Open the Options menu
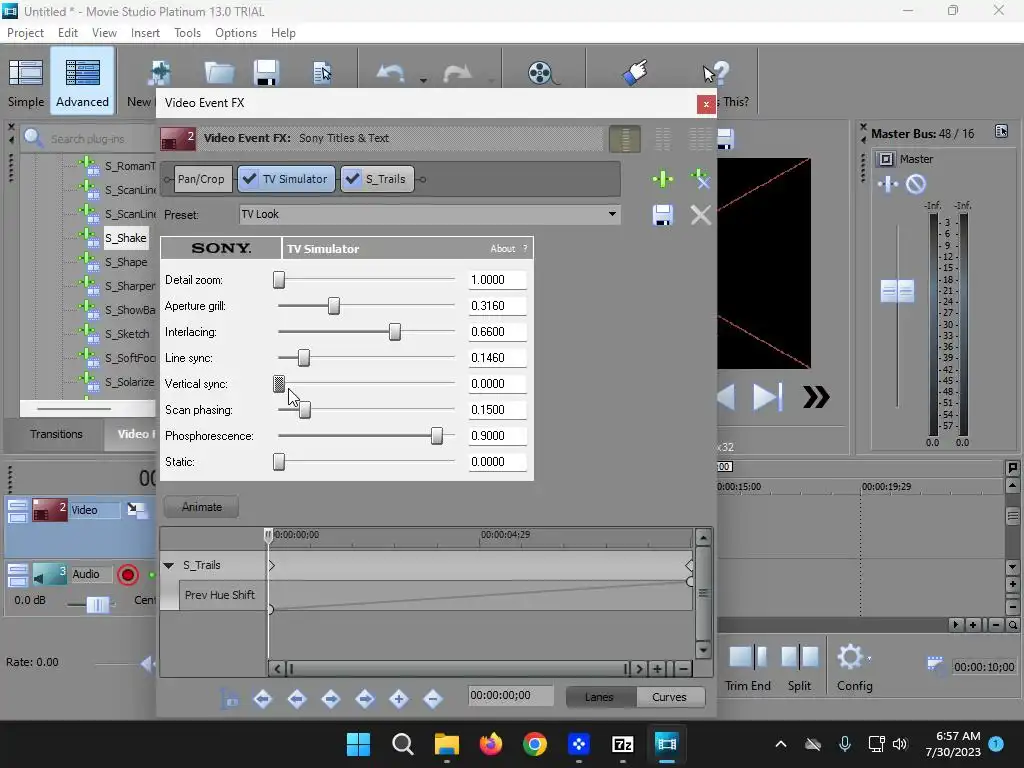 click(236, 33)
